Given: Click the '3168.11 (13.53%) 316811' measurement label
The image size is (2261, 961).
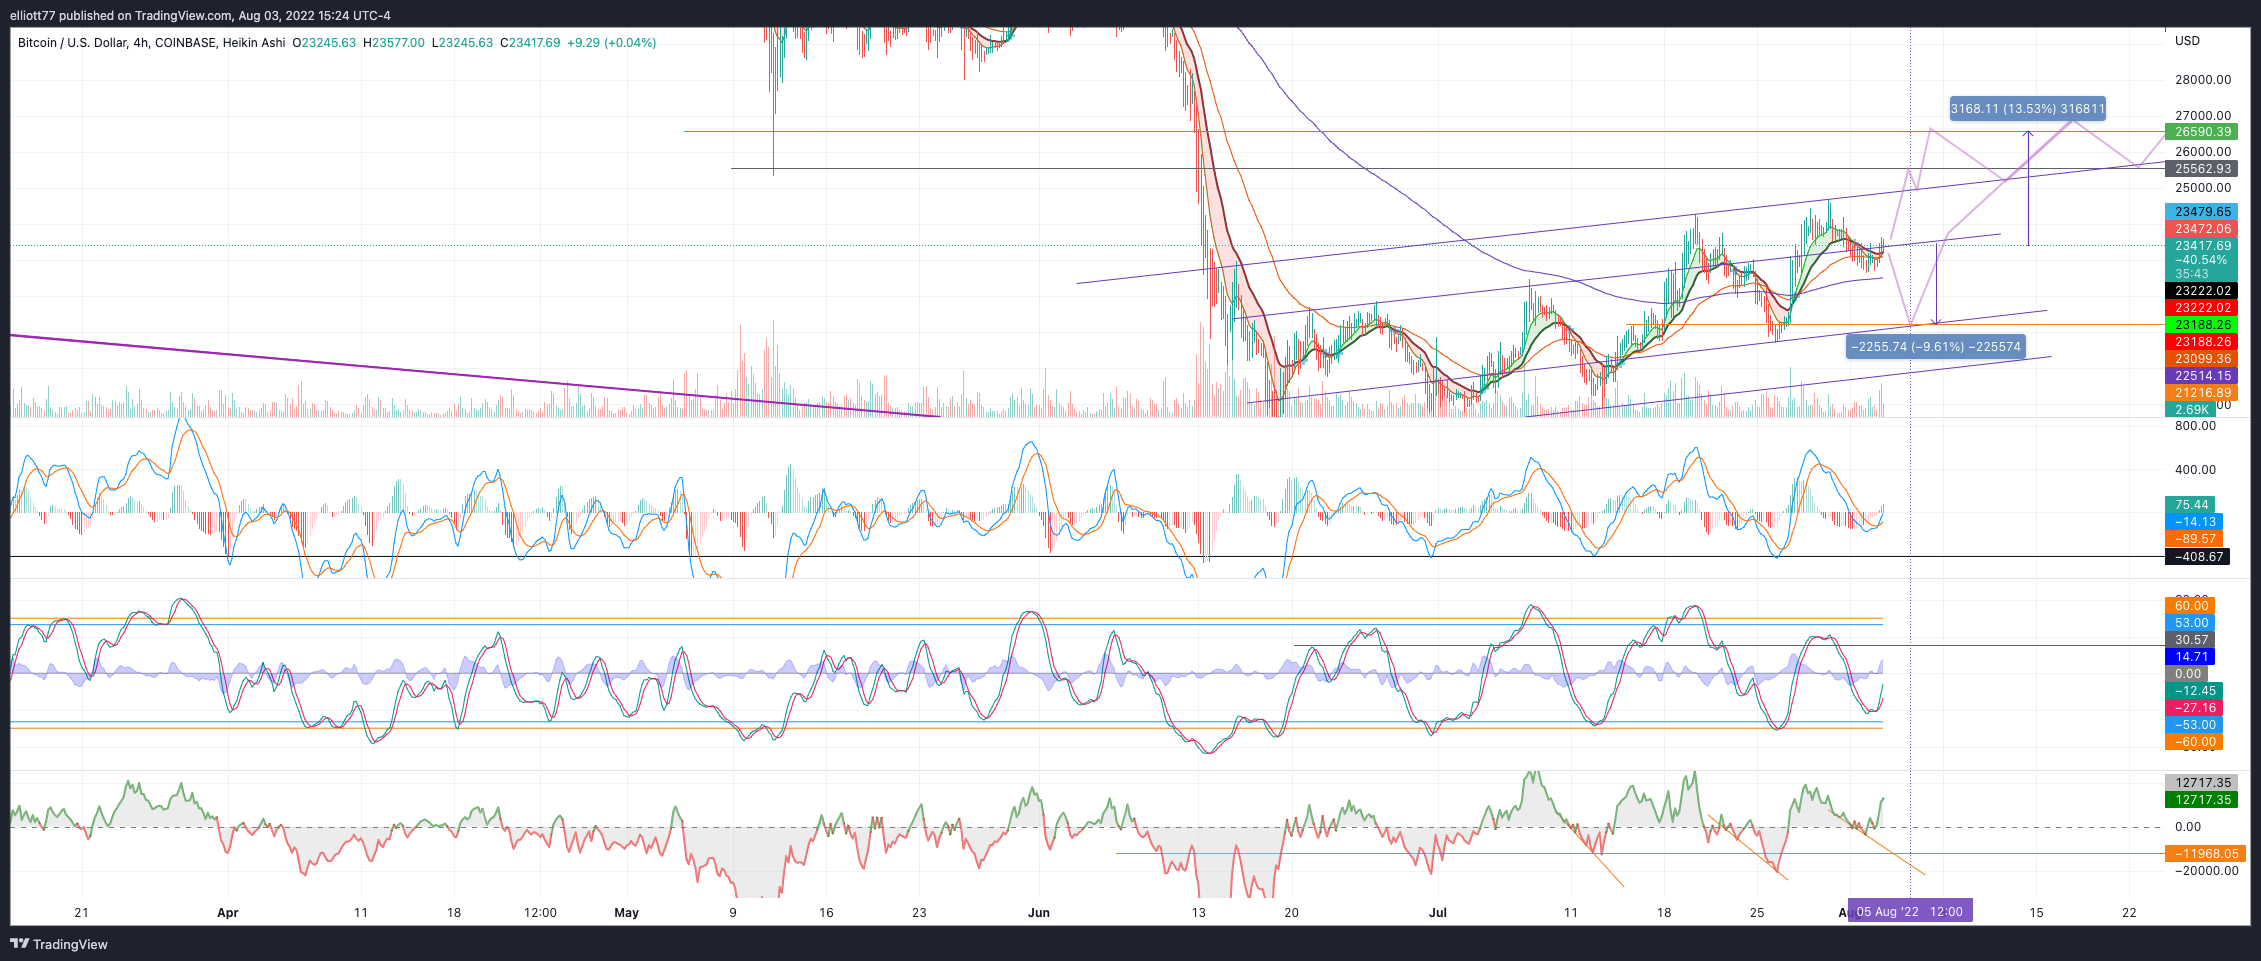Looking at the screenshot, I should [x=2028, y=109].
